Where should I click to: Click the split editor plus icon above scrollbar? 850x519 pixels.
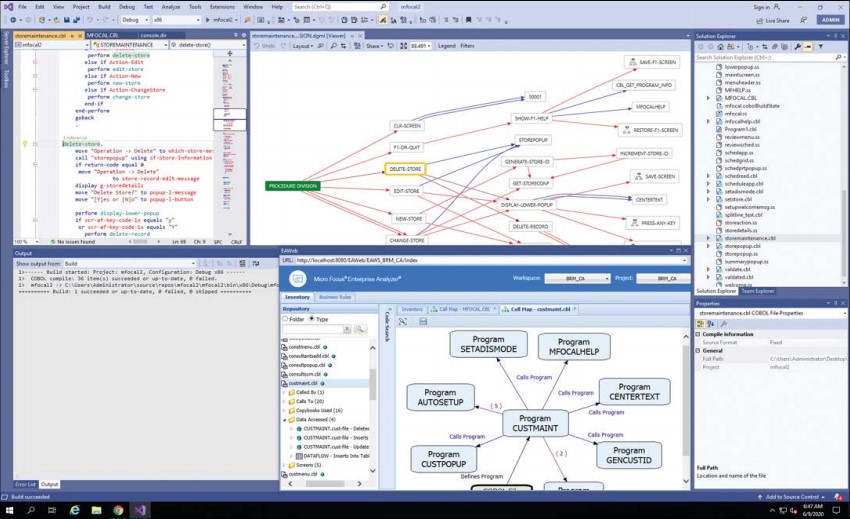pyautogui.click(x=230, y=53)
